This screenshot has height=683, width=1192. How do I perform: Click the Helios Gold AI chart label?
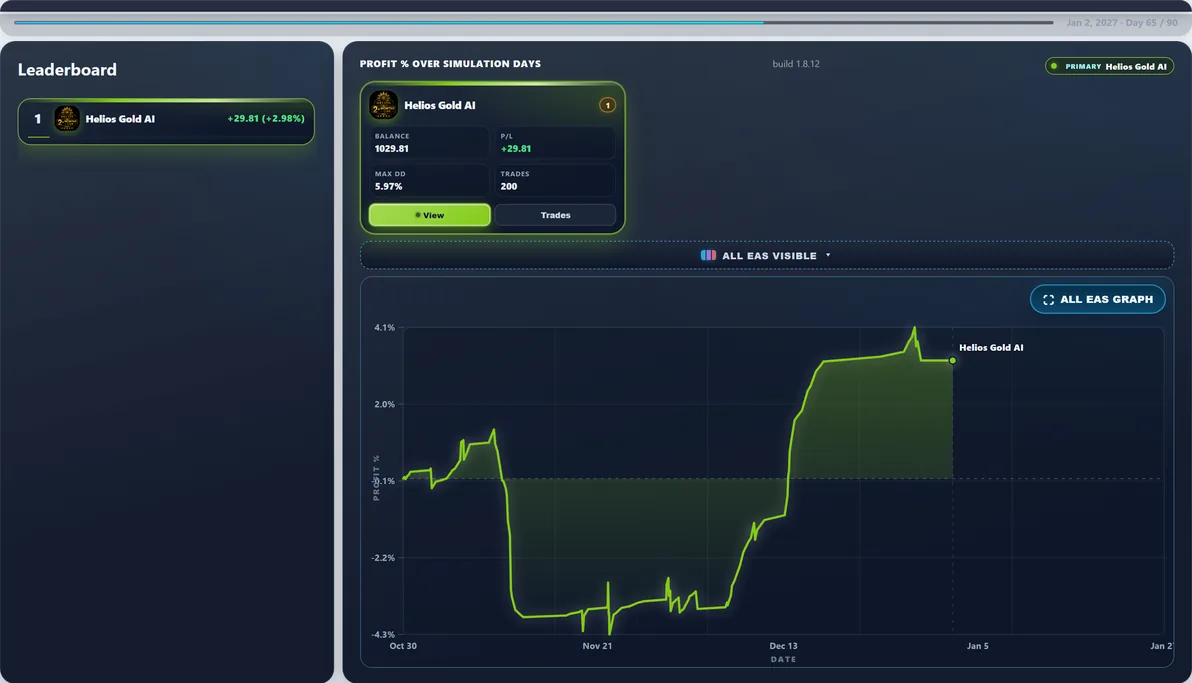tap(991, 348)
